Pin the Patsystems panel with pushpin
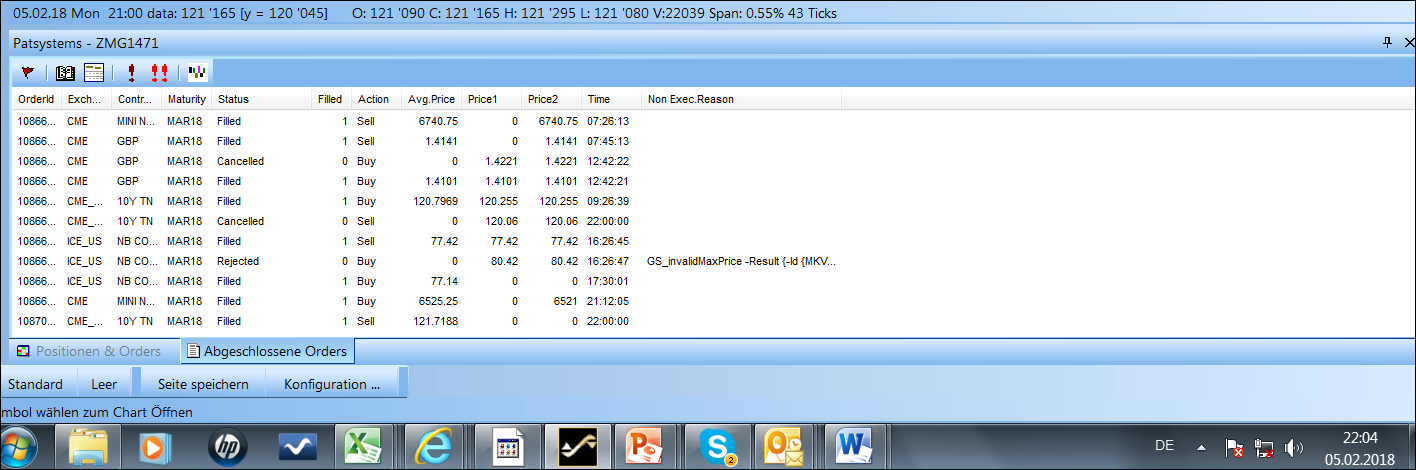 1387,43
